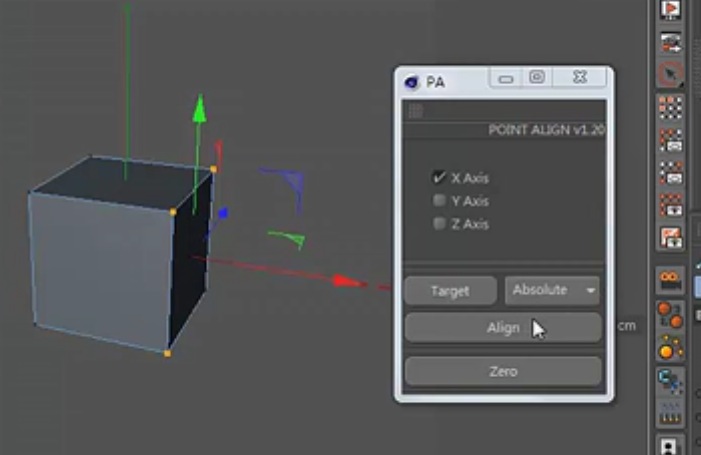This screenshot has height=455, width=701.
Task: Click the film strip with arrow icon
Action: 671,42
